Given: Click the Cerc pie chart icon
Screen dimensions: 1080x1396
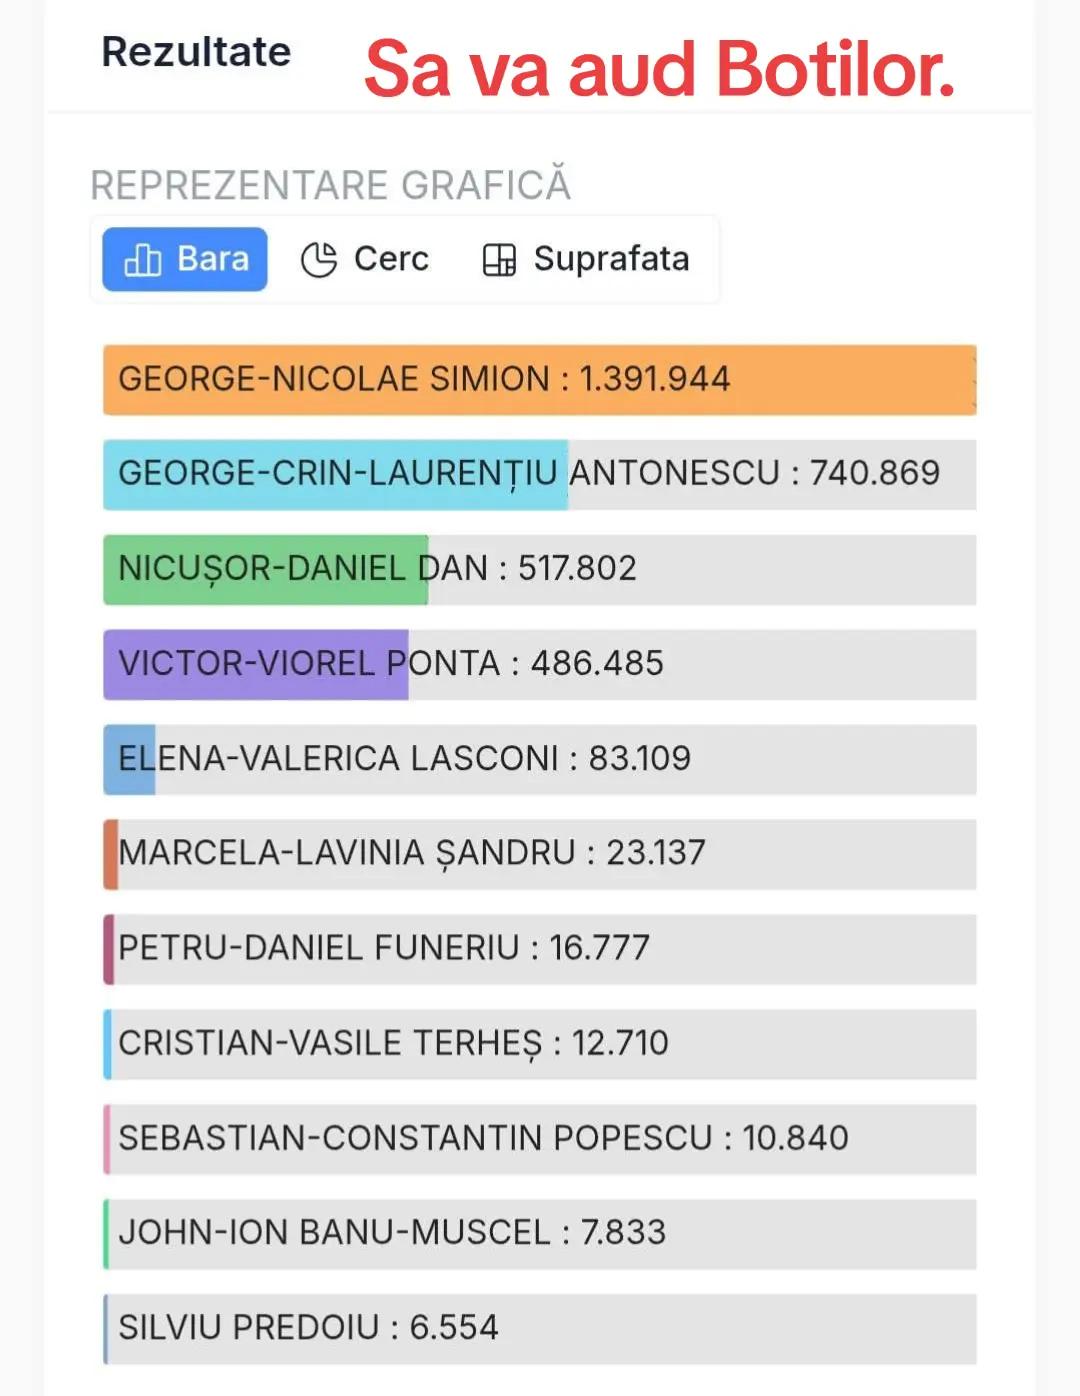Looking at the screenshot, I should tap(319, 260).
